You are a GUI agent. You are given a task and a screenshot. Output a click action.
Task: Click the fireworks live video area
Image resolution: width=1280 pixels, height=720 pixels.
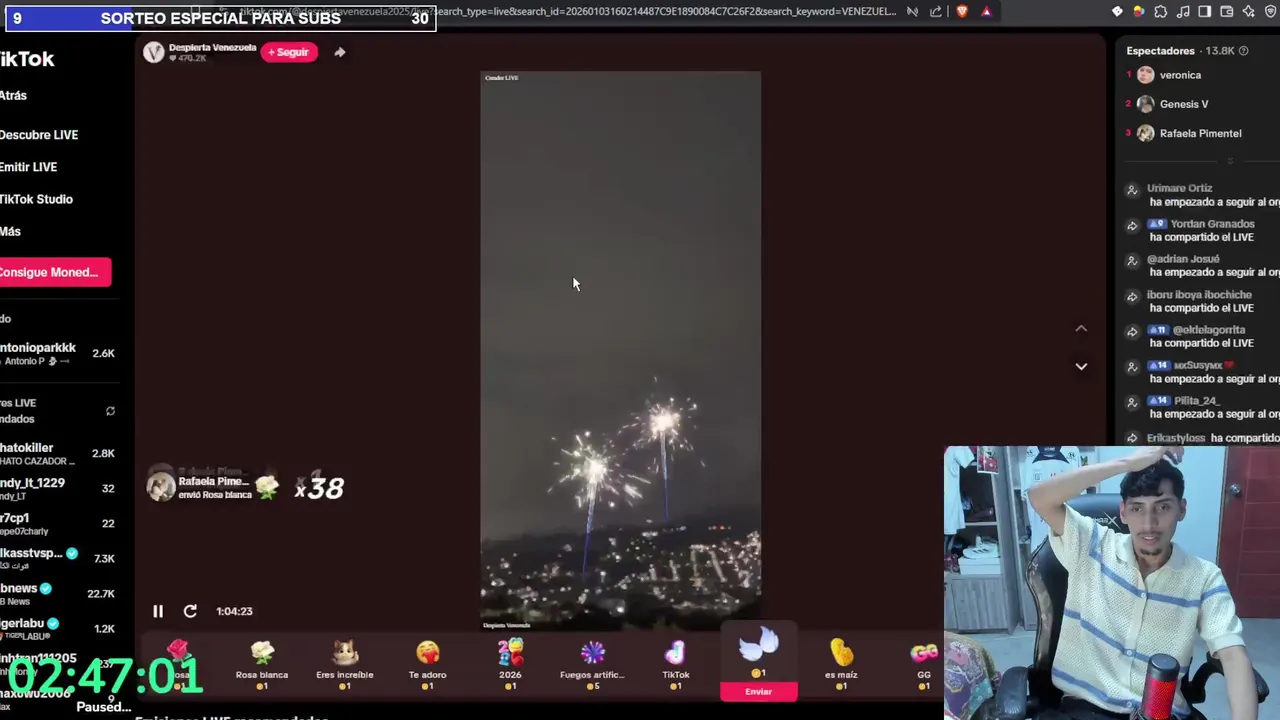620,350
